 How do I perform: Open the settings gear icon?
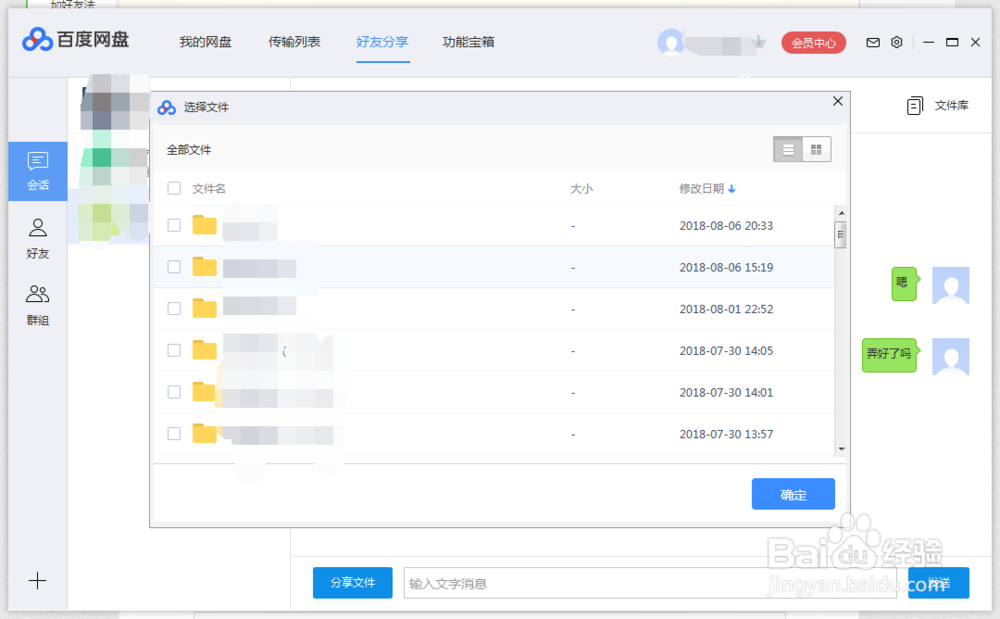pyautogui.click(x=896, y=42)
